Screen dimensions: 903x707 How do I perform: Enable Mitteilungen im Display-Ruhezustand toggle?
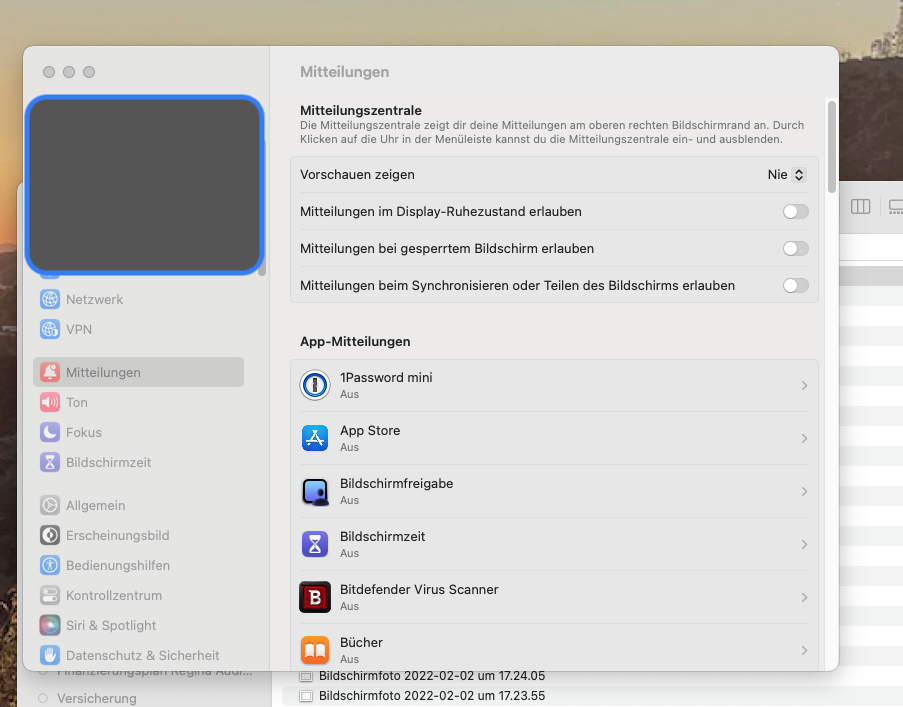pos(795,212)
